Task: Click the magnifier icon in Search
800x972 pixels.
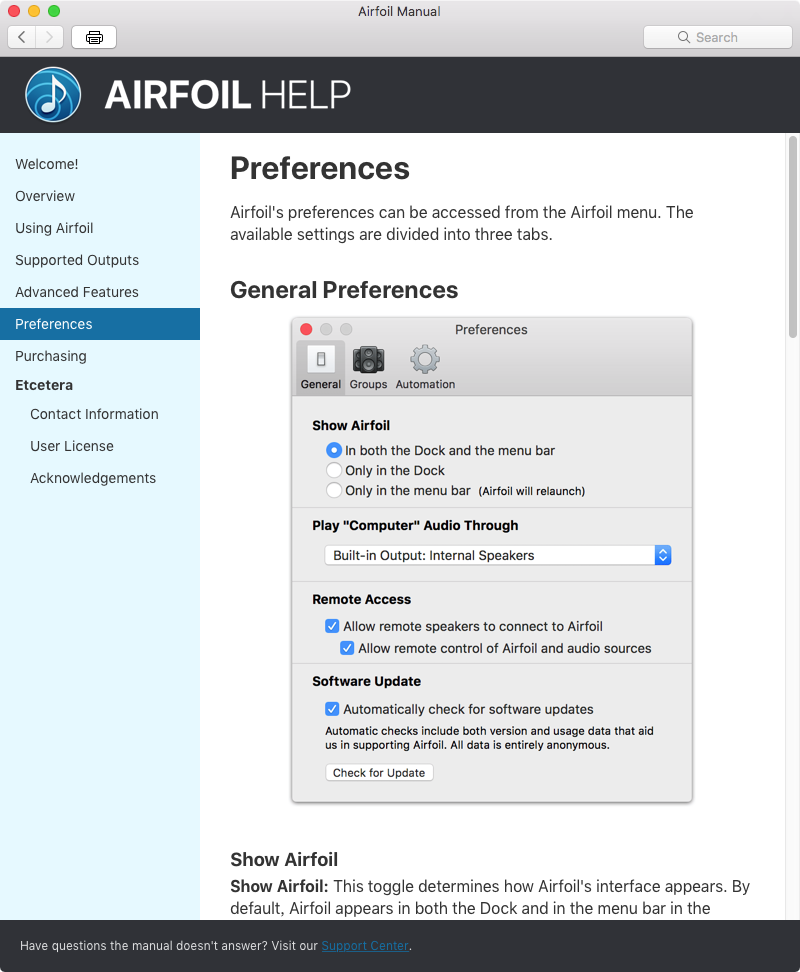Action: pos(684,37)
